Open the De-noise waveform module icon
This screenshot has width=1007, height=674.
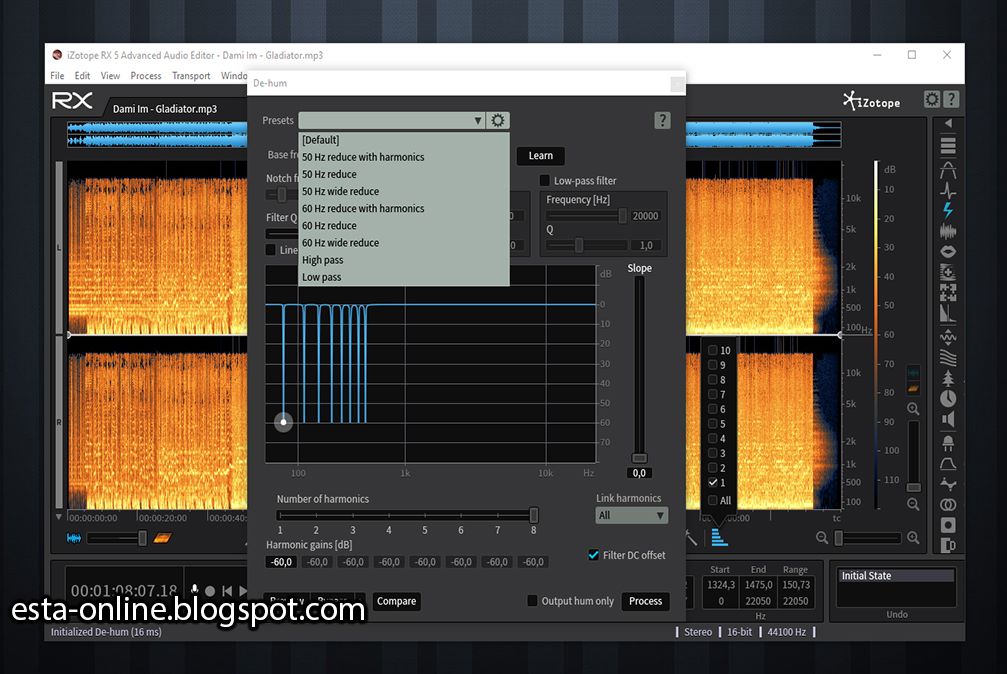(948, 231)
